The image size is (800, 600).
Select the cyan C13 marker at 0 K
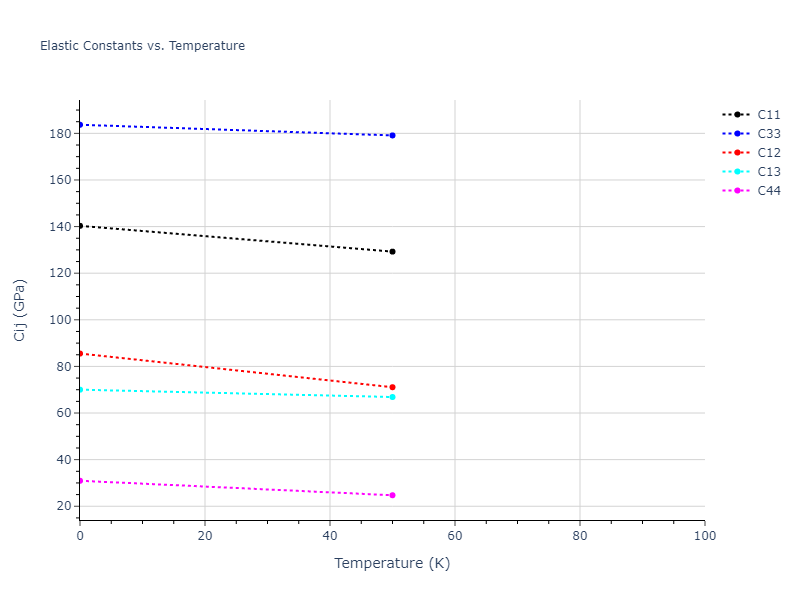pos(80,389)
